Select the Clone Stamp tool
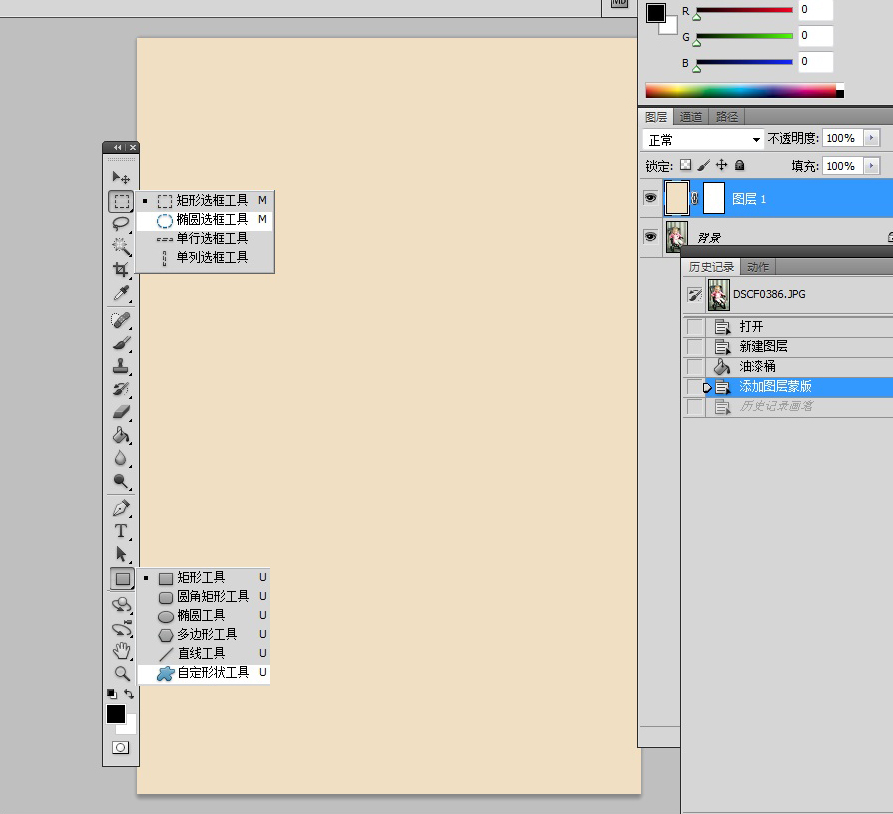Screen dimensions: 893x814 121,366
